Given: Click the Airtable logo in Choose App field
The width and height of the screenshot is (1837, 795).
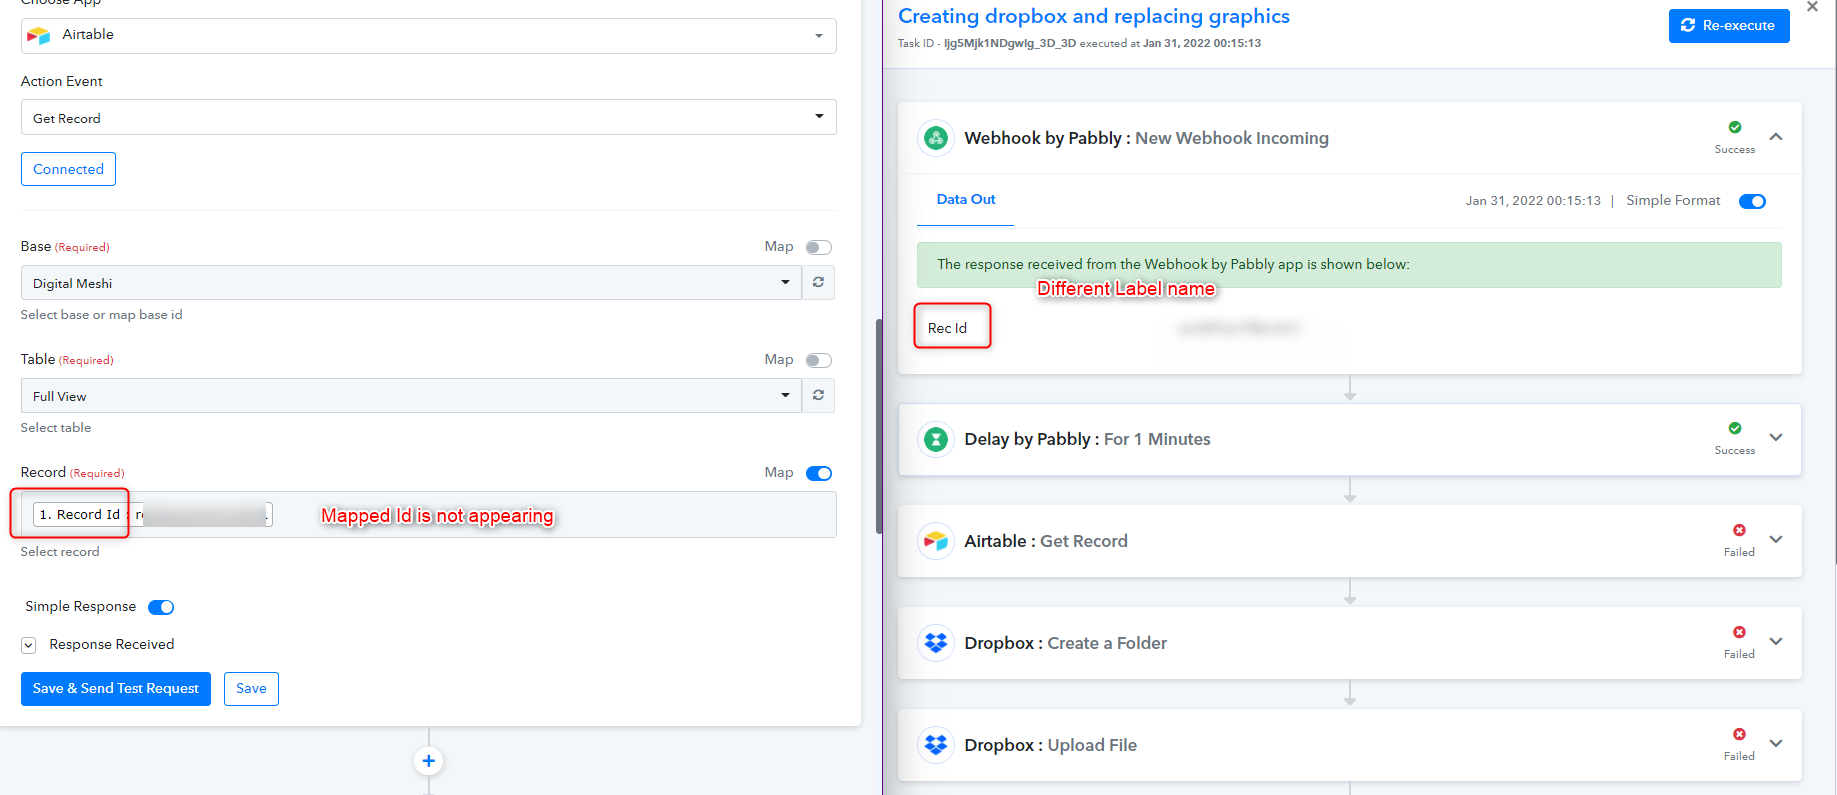Looking at the screenshot, I should [39, 35].
